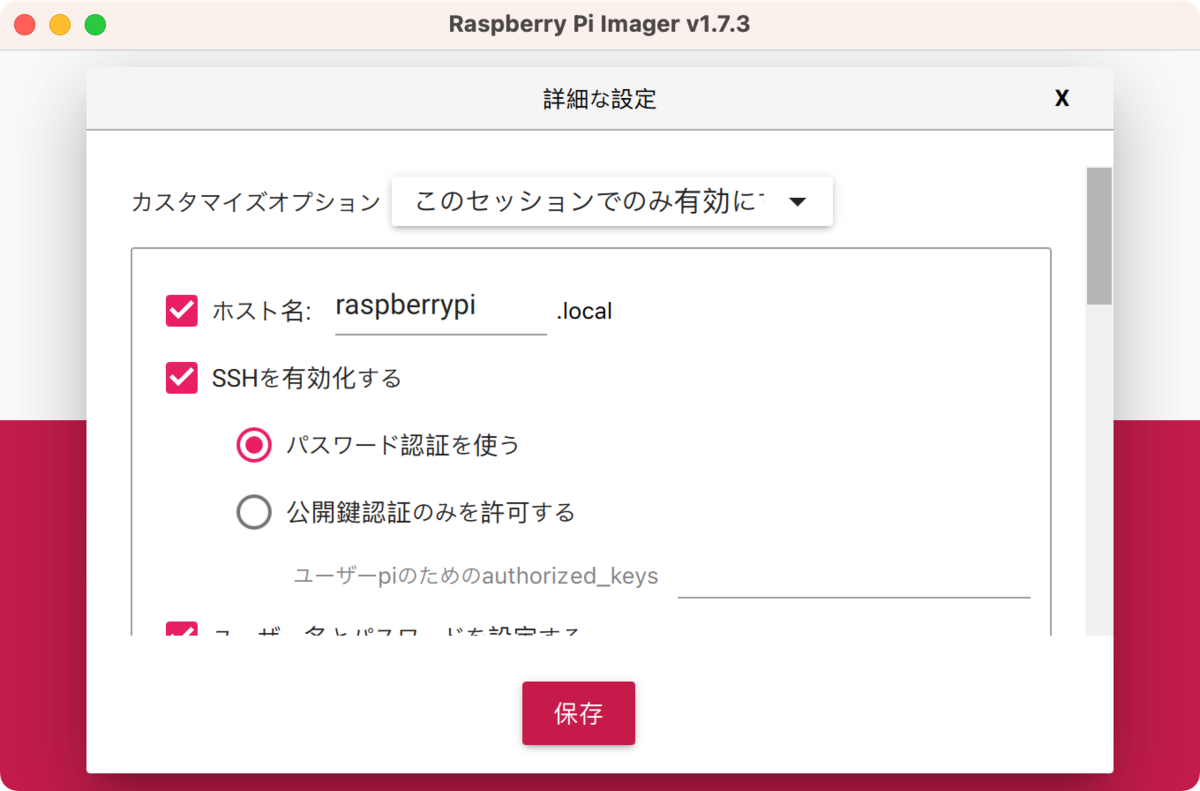
Task: Click the dialog vertical scrollbar thumb
Action: pos(1100,236)
